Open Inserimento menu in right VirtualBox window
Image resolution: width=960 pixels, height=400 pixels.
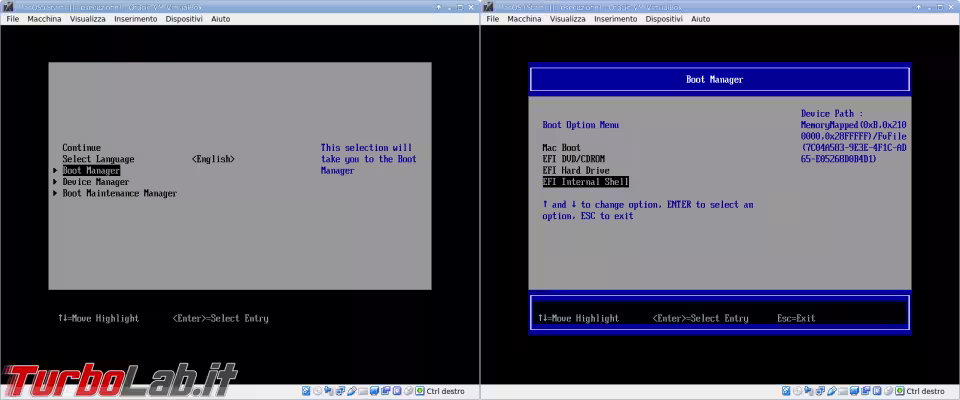615,19
